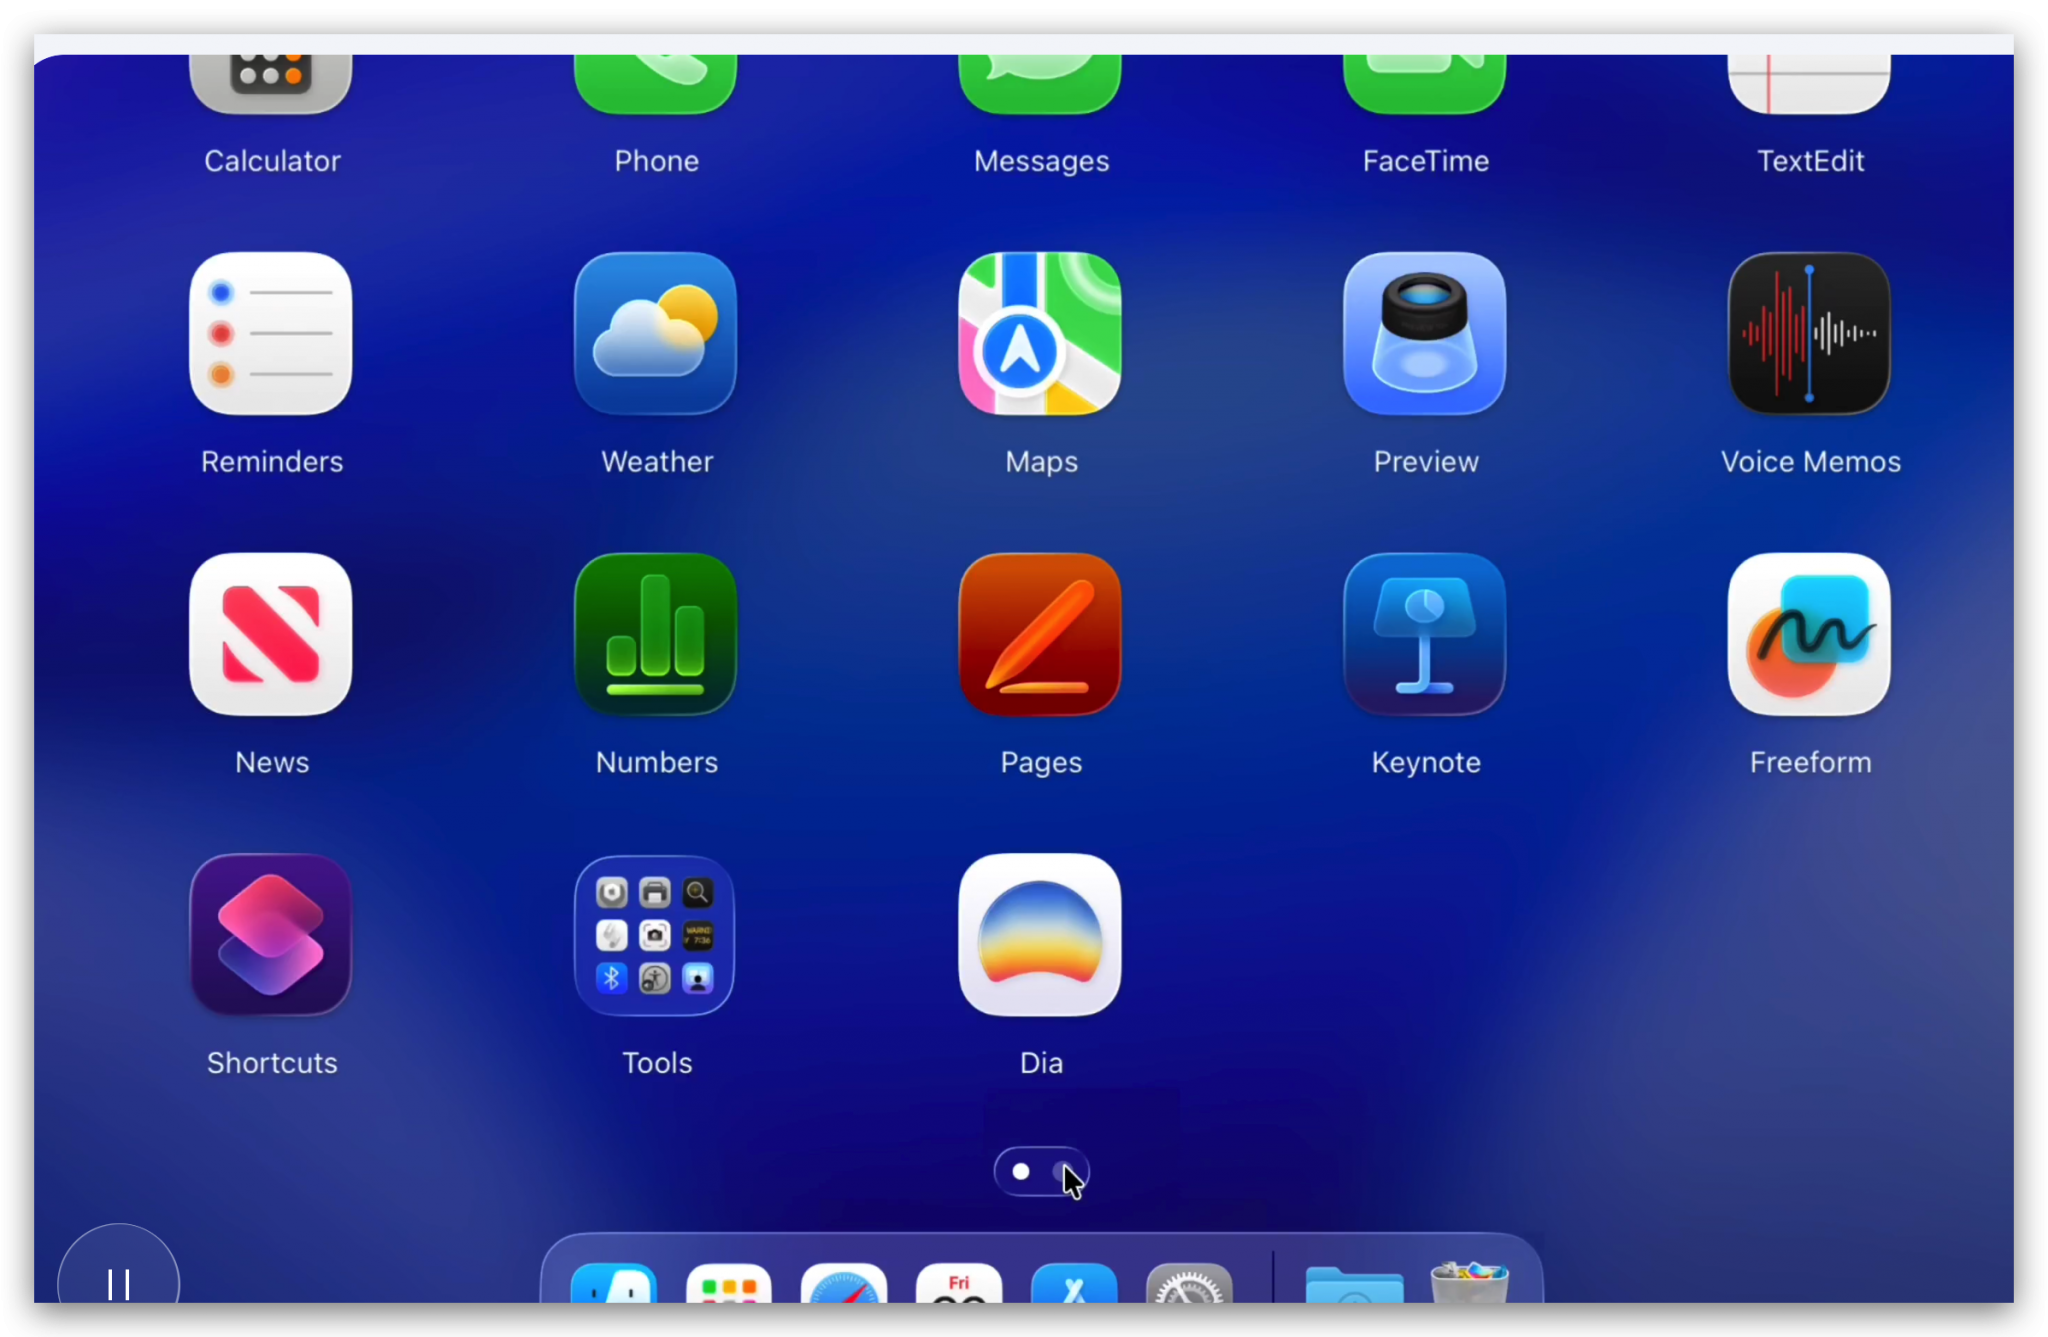This screenshot has height=1337, width=2048.
Task: Launch the Maps app
Action: 1040,333
